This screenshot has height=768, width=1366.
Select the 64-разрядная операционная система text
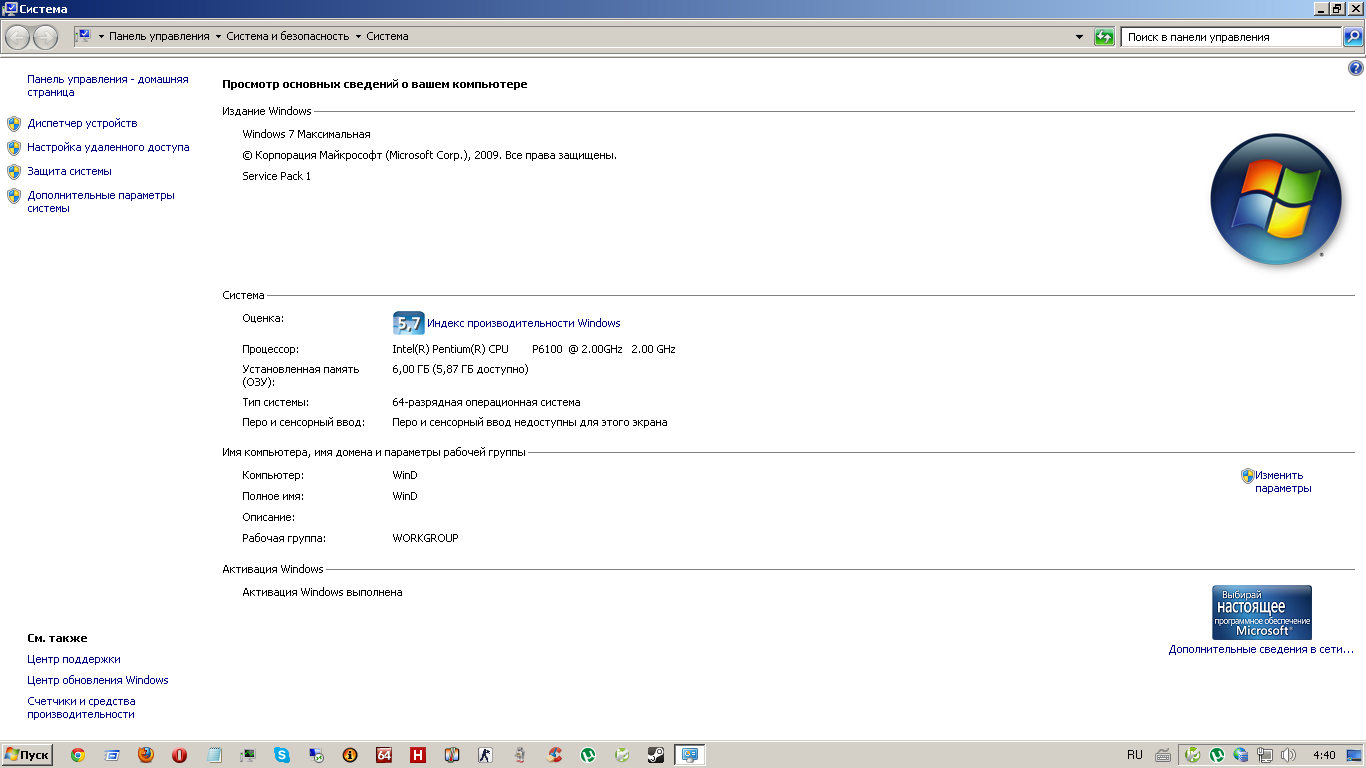[486, 403]
